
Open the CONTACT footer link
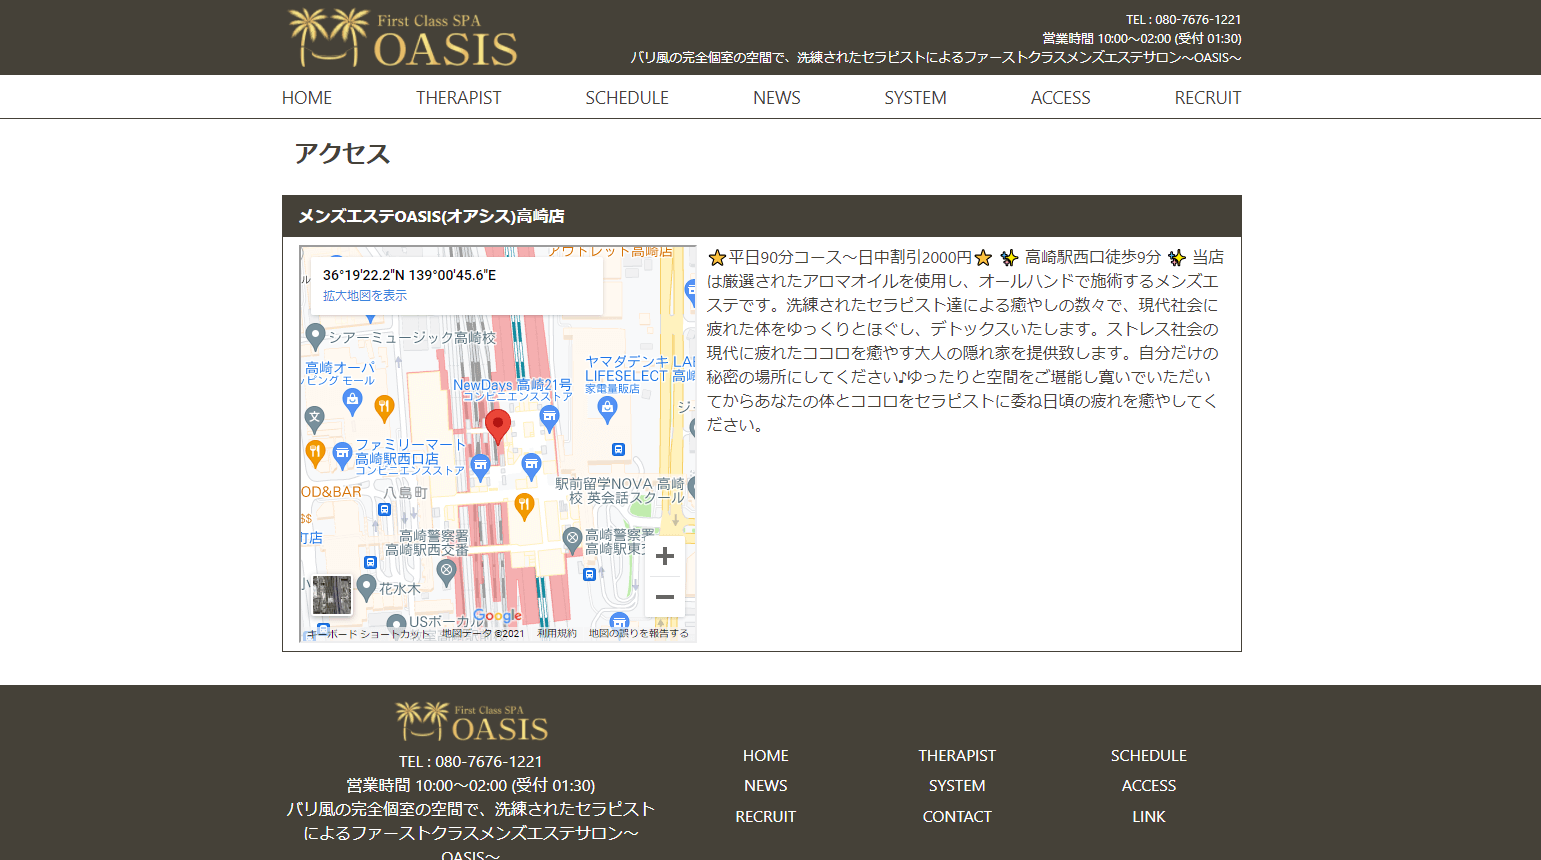957,817
